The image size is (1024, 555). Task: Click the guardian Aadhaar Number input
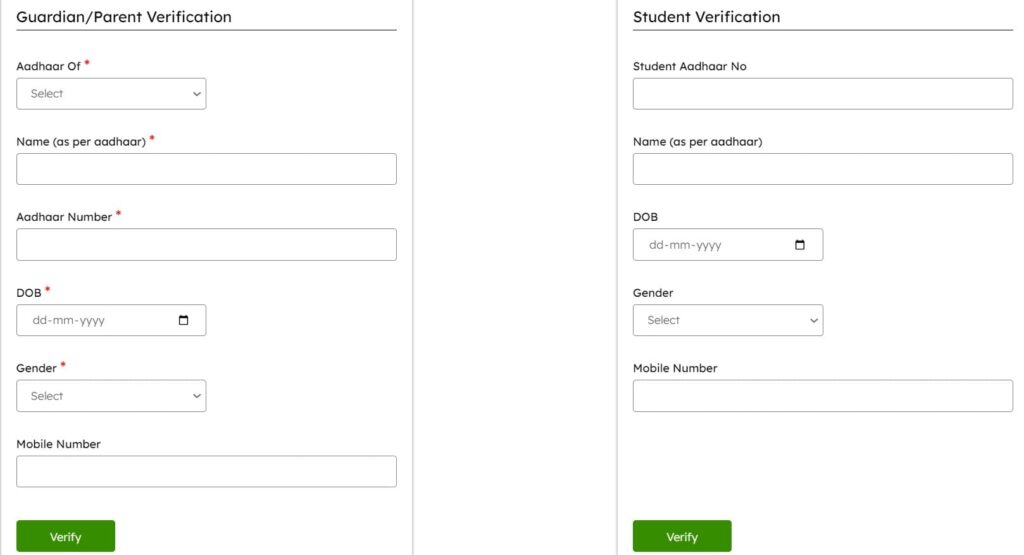click(206, 245)
